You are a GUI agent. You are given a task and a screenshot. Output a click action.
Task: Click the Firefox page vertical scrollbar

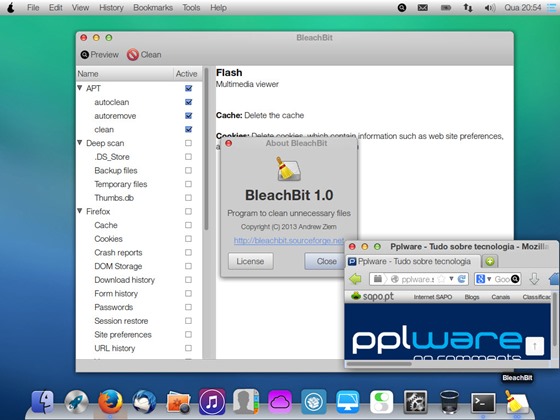[x=555, y=320]
